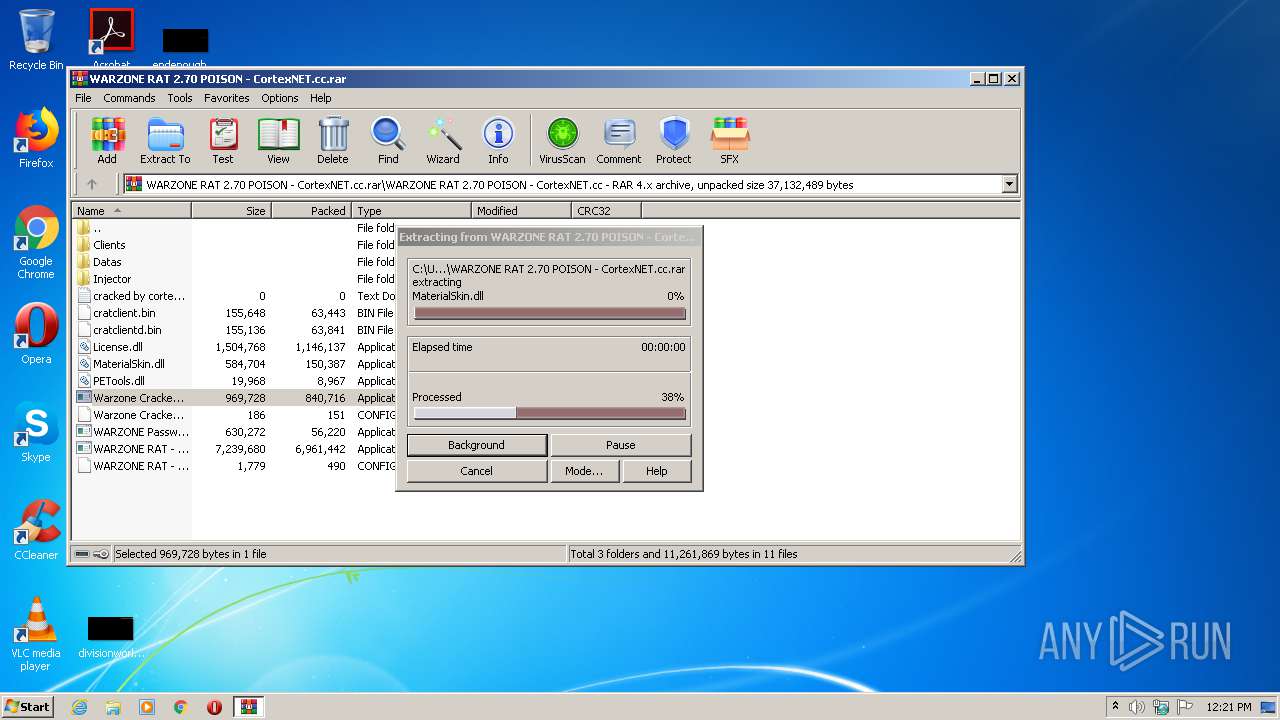Launch Google Chrome from desktop

point(36,243)
